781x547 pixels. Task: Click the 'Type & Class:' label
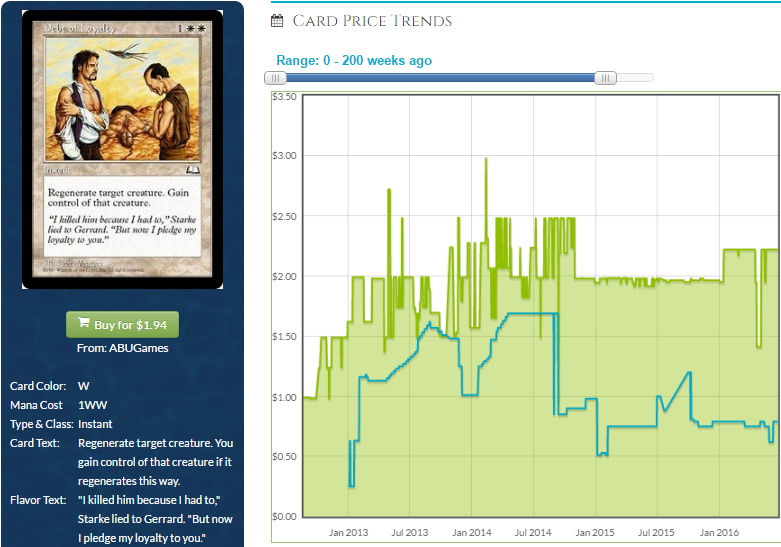(x=42, y=424)
